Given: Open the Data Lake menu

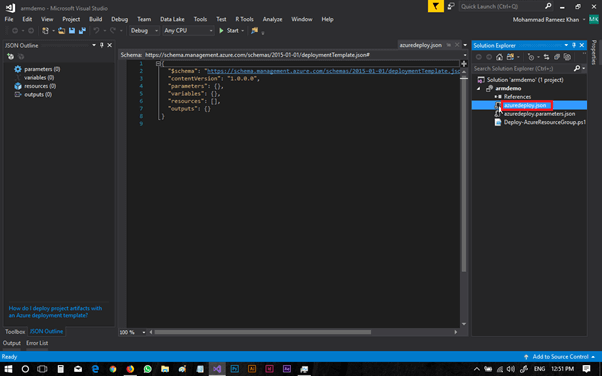Looking at the screenshot, I should 172,19.
